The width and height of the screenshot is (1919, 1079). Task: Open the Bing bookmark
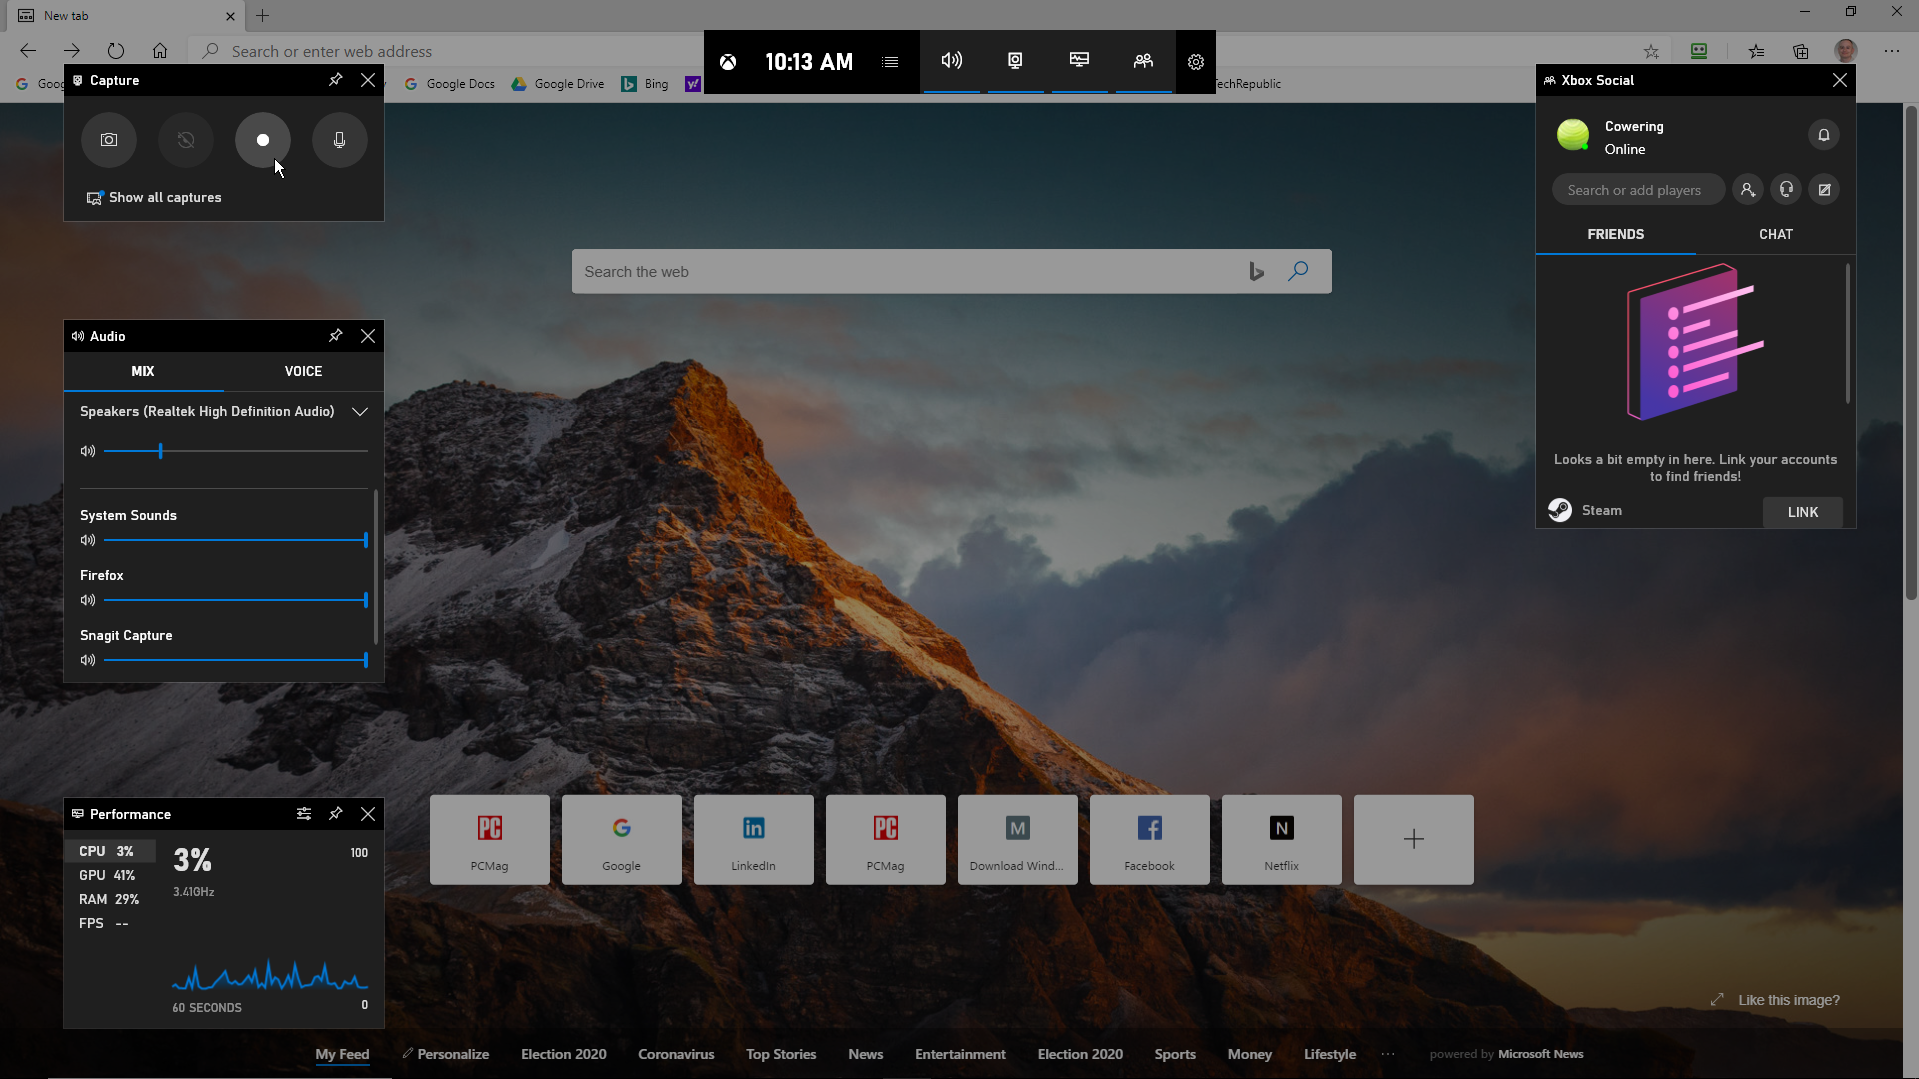(x=645, y=84)
